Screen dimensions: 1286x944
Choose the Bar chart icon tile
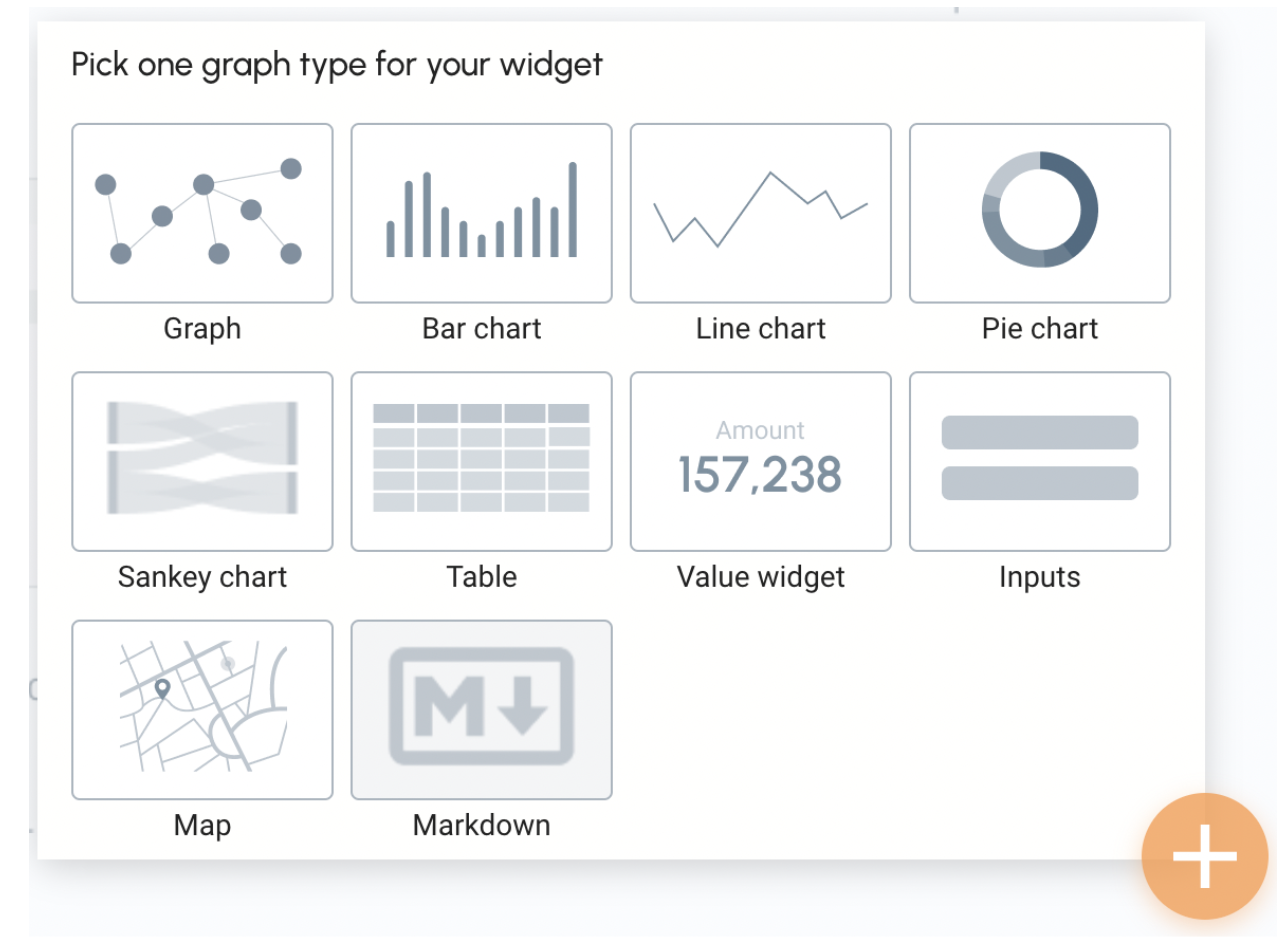coord(481,213)
